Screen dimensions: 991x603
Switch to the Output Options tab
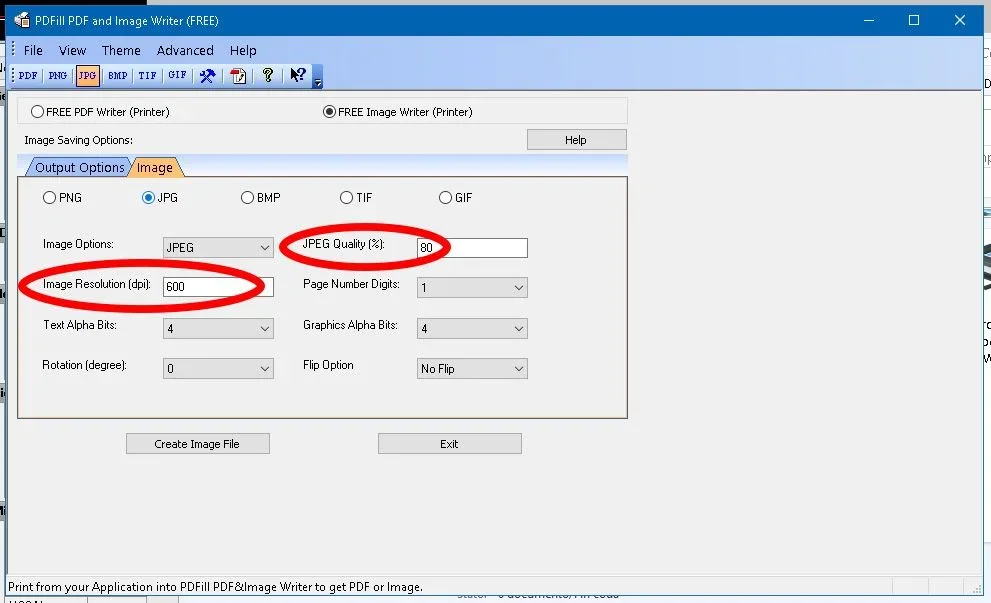[x=79, y=168]
